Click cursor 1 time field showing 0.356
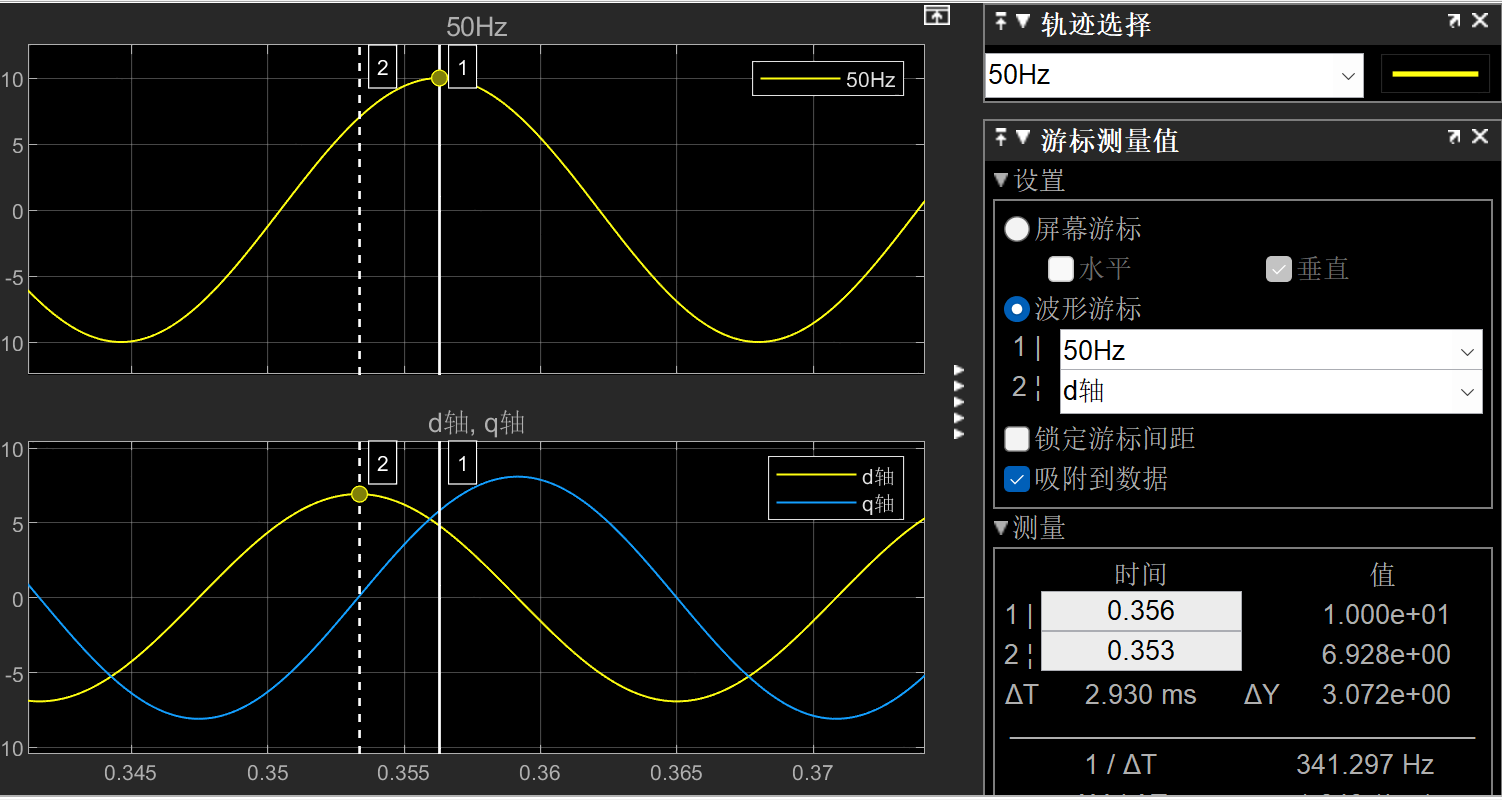Screen dimensions: 1502x800 tap(1141, 611)
